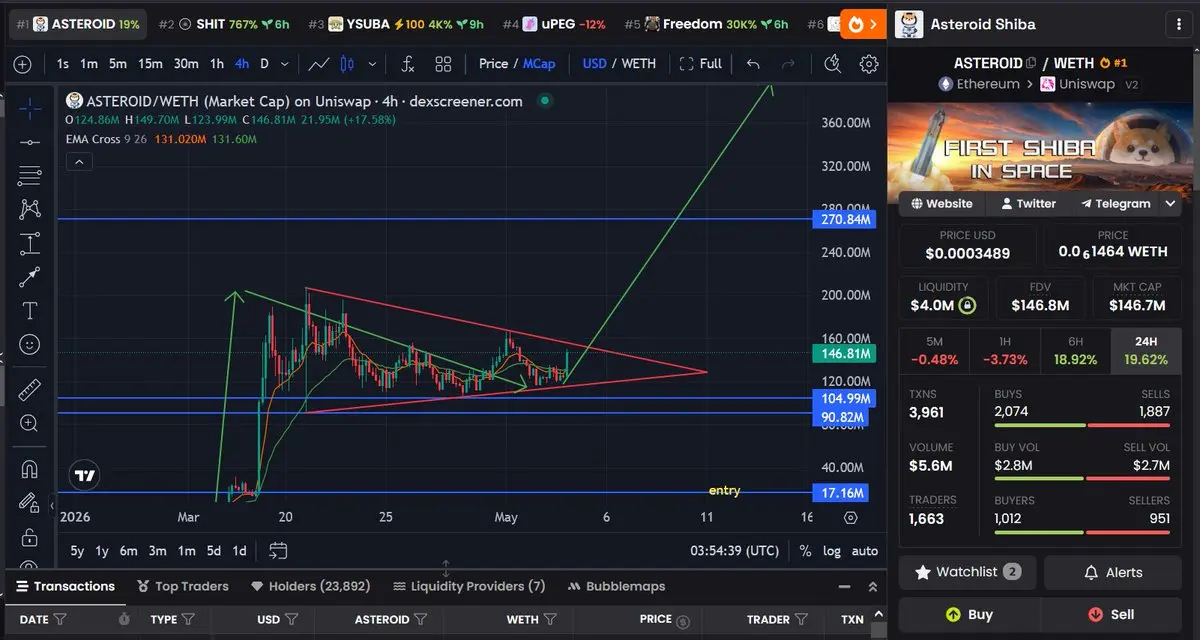Open the emoji sticker tool
The height and width of the screenshot is (640, 1200).
(30, 344)
